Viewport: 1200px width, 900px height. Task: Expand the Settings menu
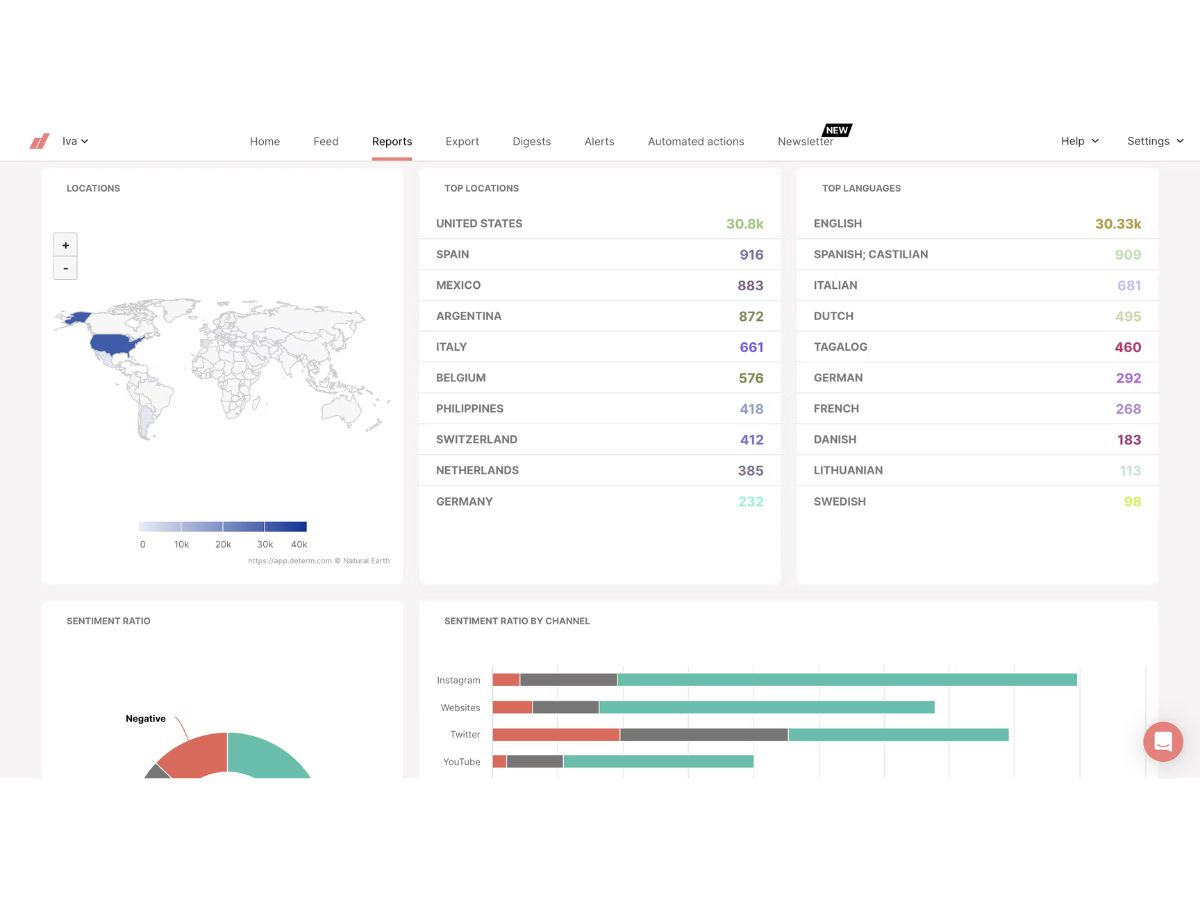click(x=1155, y=141)
